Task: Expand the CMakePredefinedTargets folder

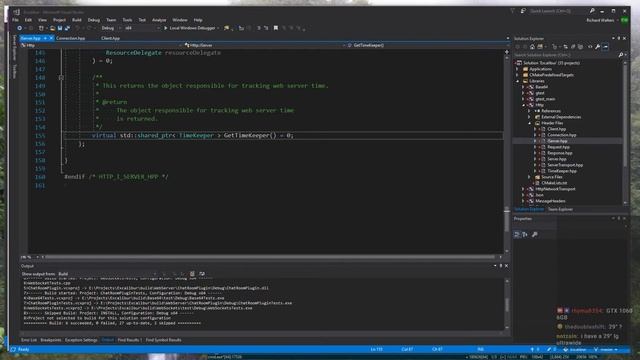Action: pos(518,75)
